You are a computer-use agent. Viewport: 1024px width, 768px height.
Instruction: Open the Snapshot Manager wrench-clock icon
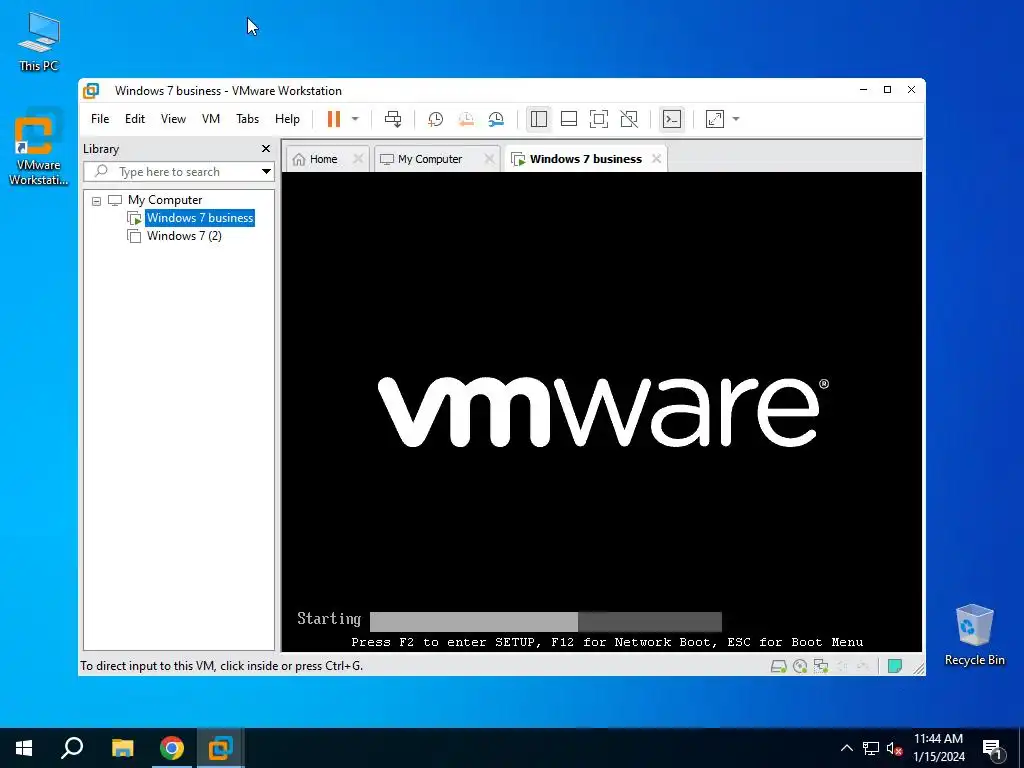point(496,119)
